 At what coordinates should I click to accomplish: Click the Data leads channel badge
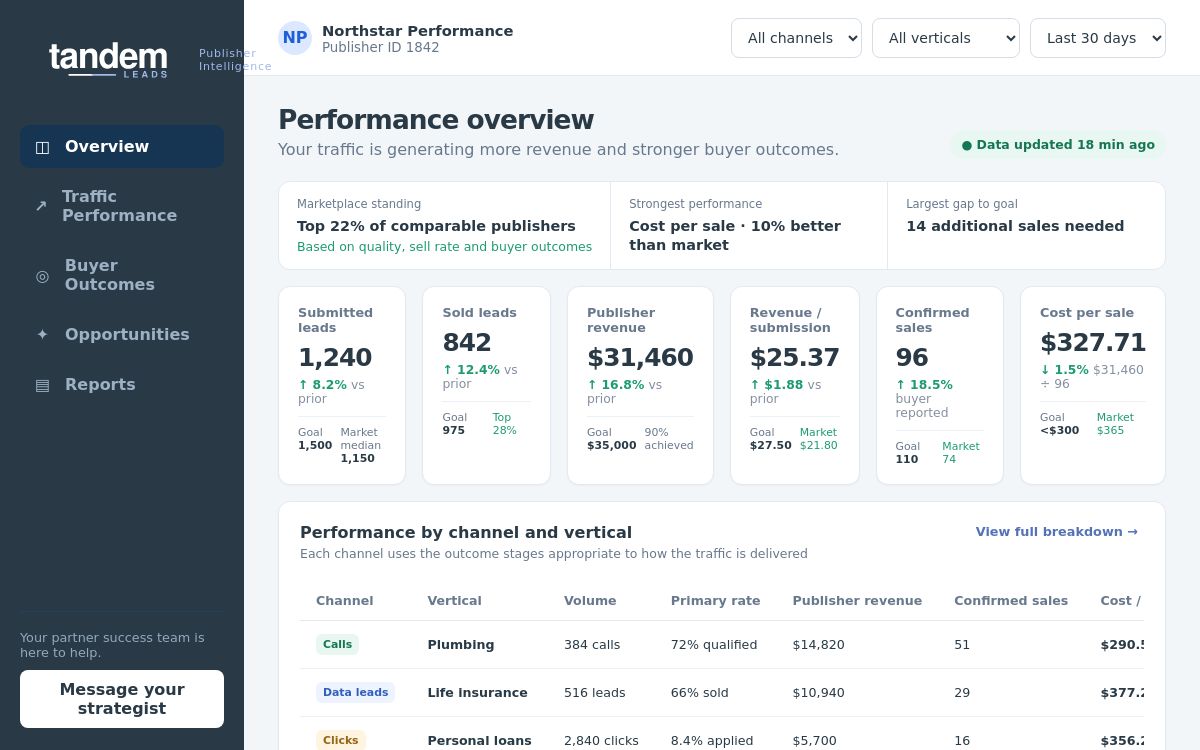(x=355, y=693)
